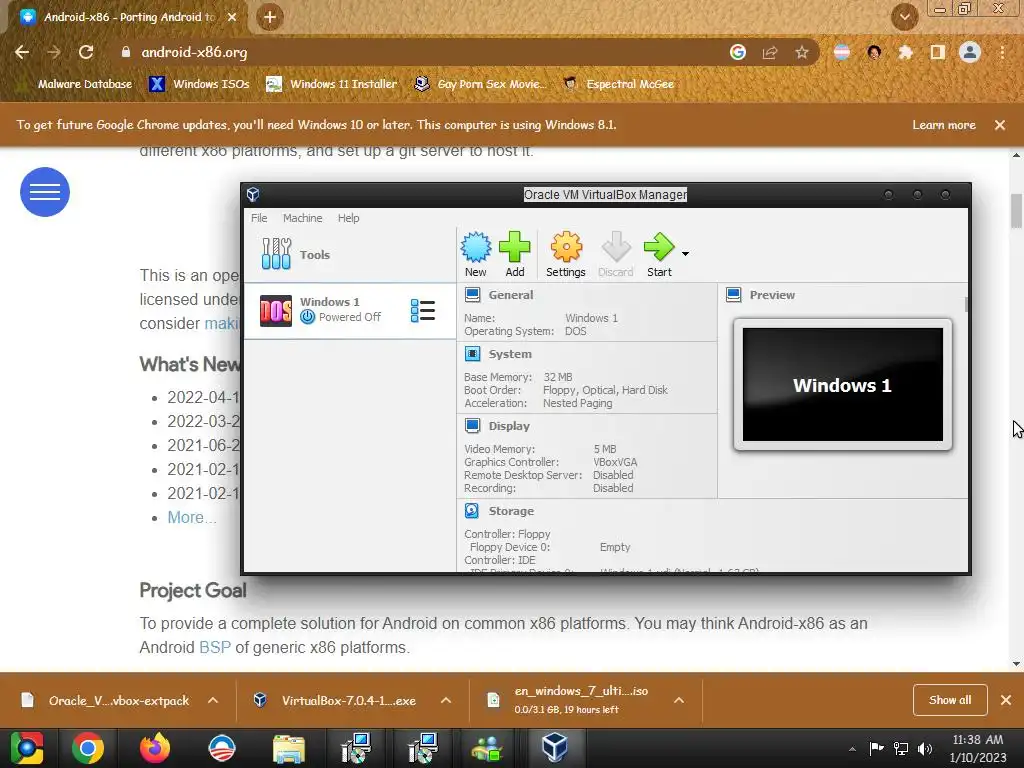Open Windows 11 Installer bookmark
This screenshot has height=768, width=1024.
332,84
